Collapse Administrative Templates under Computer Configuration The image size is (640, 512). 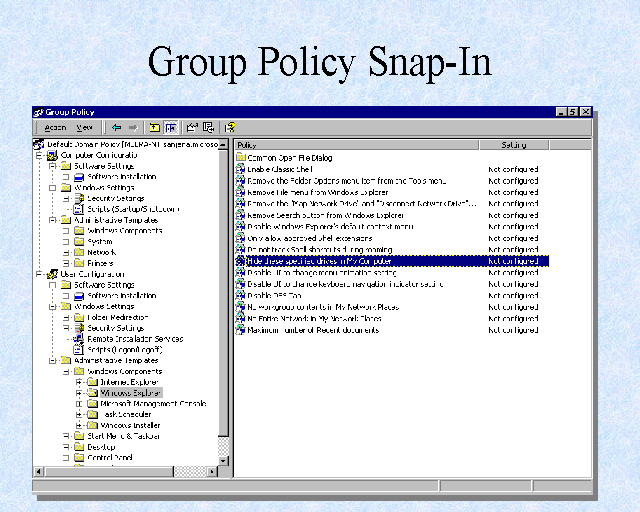click(x=52, y=220)
